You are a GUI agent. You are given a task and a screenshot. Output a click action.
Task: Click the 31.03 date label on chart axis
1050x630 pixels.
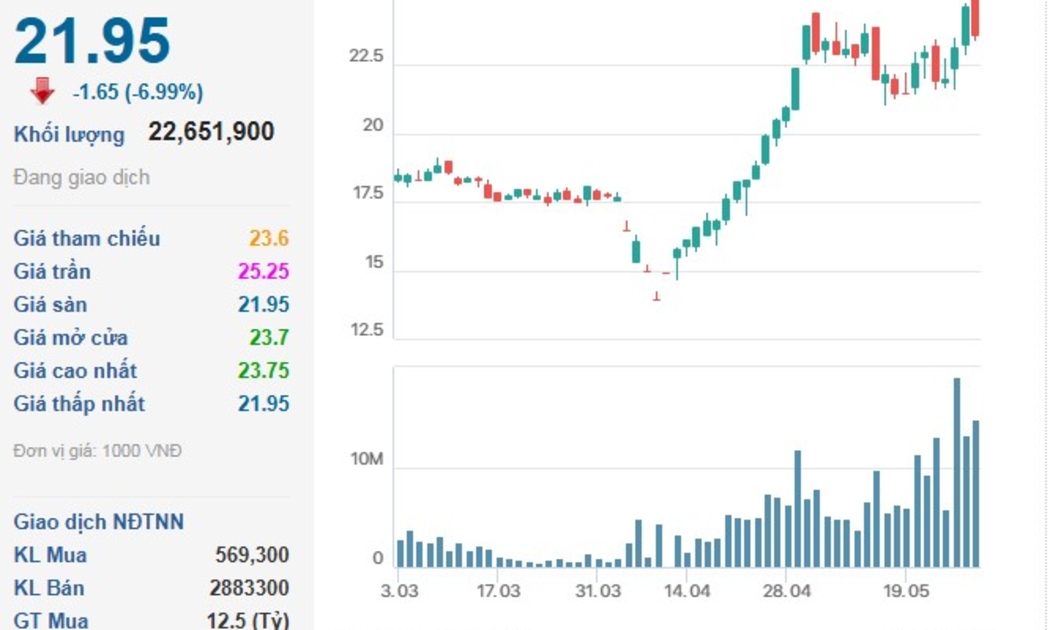tap(597, 591)
